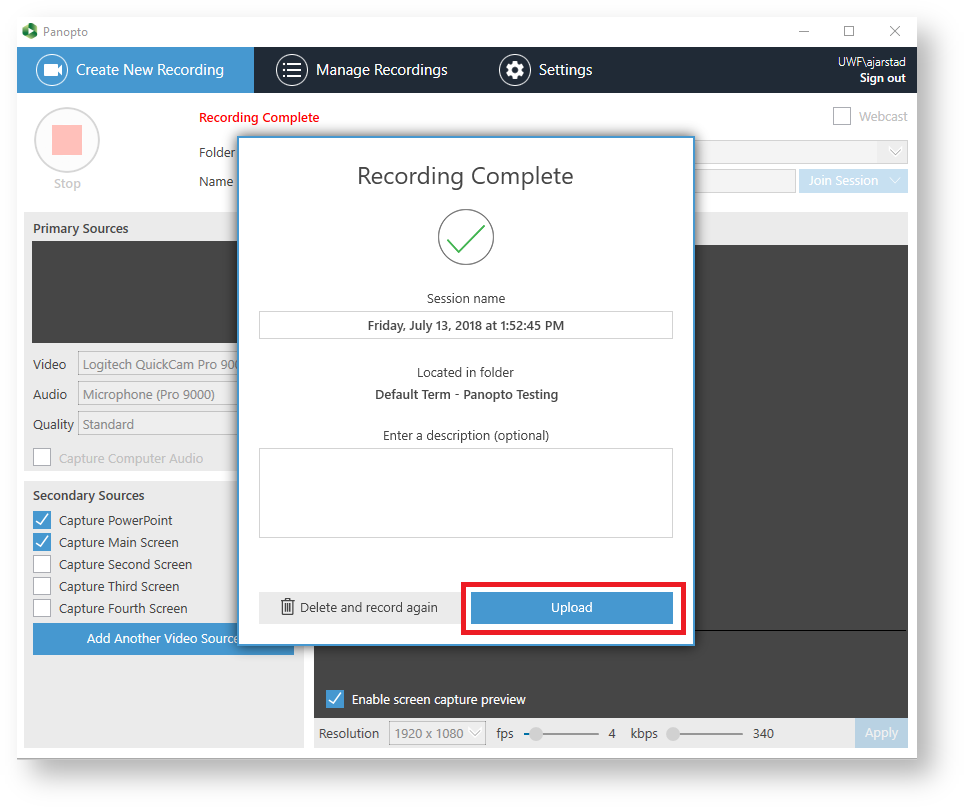Image resolution: width=965 pixels, height=808 pixels.
Task: Open the Settings tab
Action: 545,70
